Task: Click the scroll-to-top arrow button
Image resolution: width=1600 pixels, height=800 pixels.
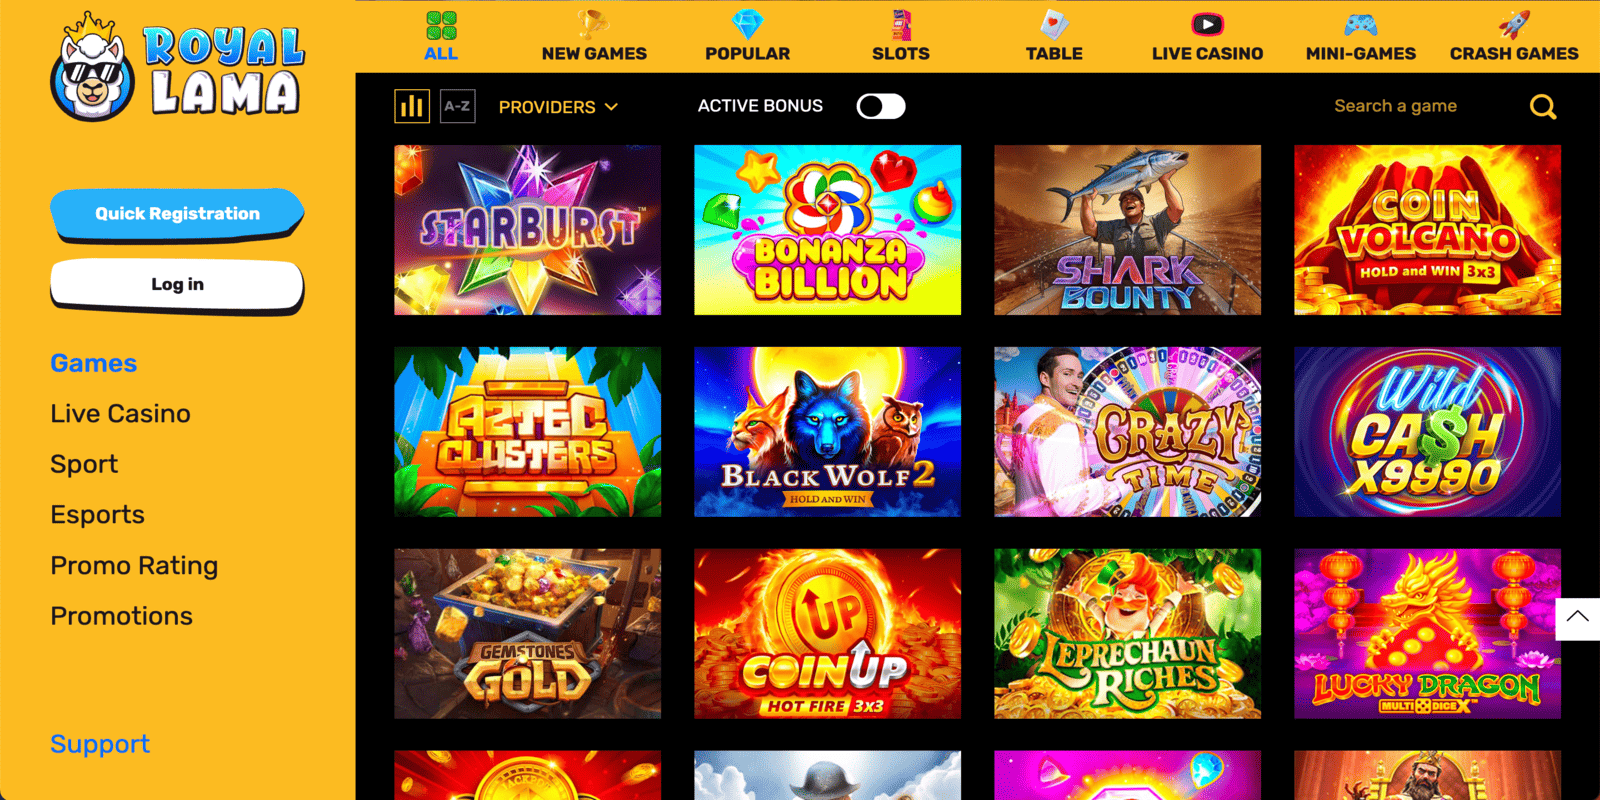Action: tap(1578, 618)
